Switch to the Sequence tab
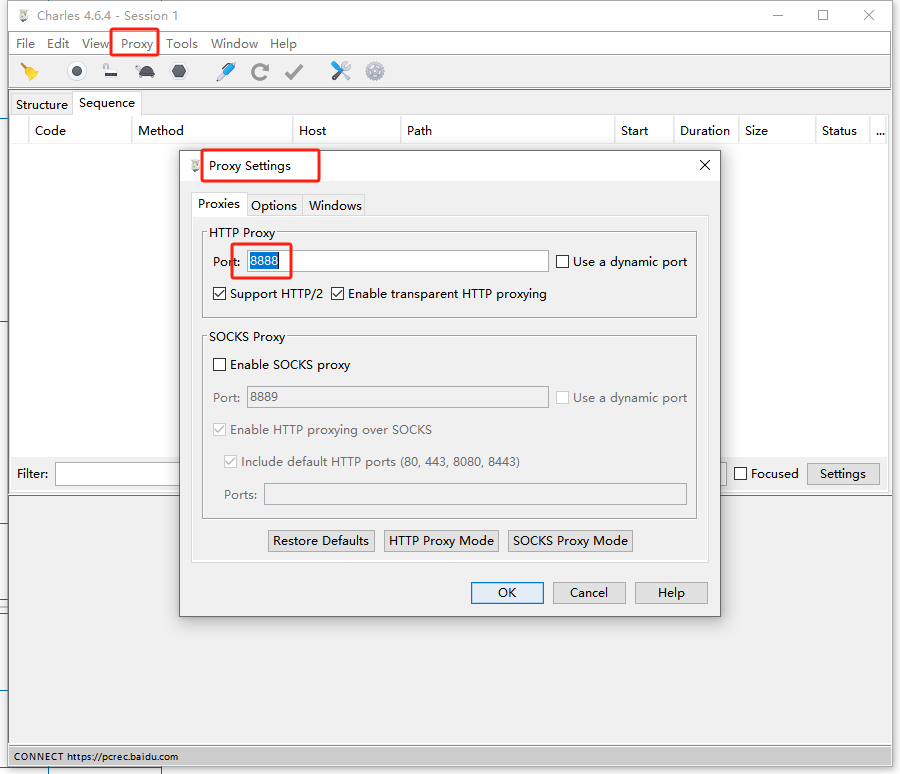 tap(107, 103)
